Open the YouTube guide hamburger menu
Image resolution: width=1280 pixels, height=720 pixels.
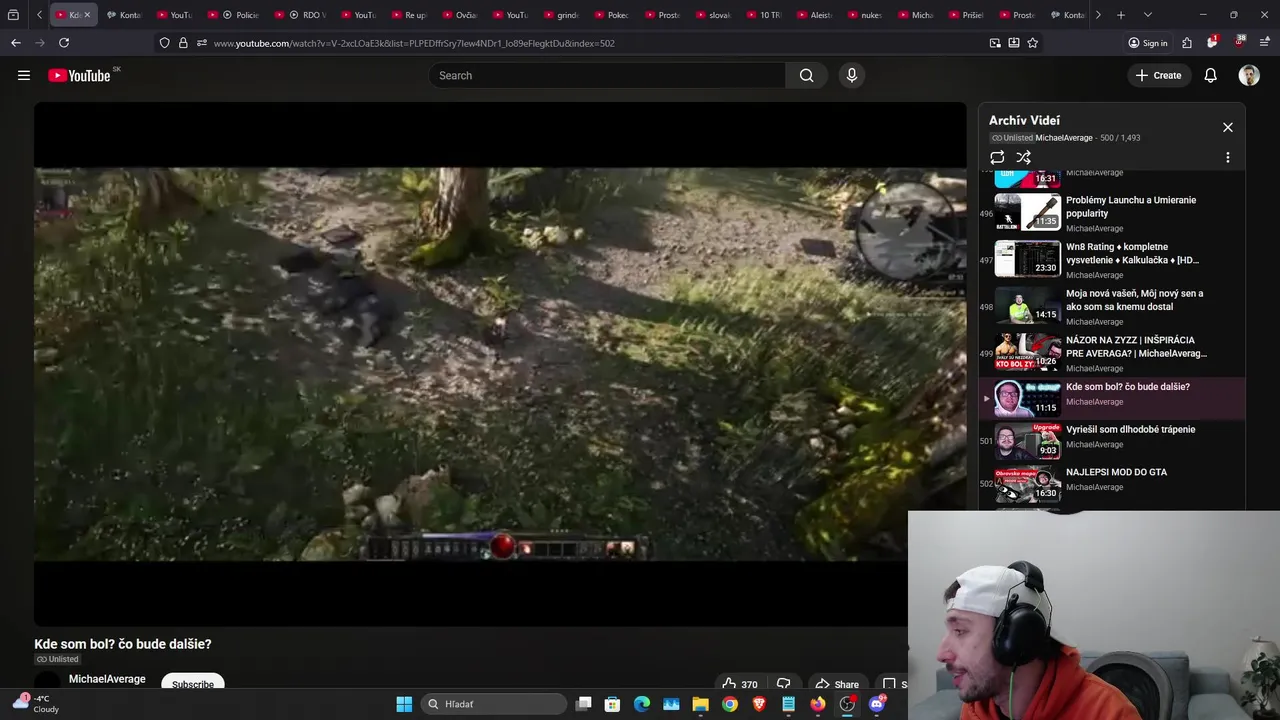pos(24,75)
